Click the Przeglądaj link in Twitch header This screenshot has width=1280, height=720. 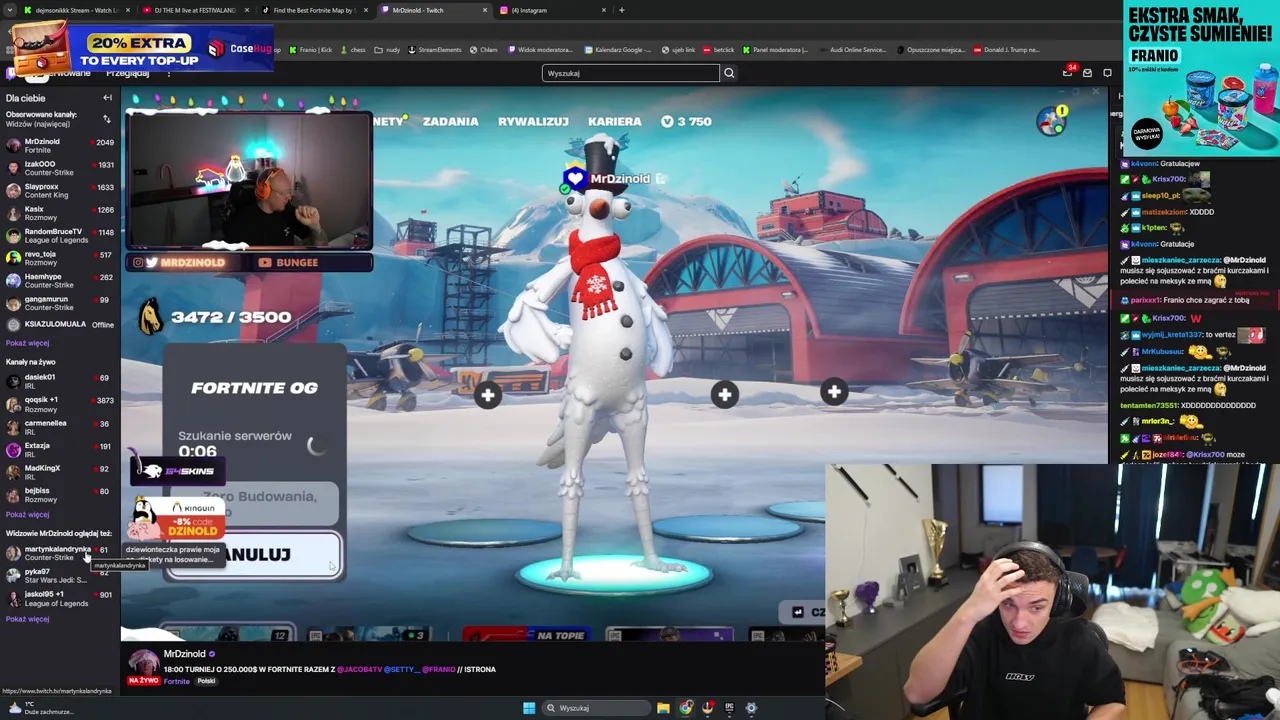[x=128, y=73]
